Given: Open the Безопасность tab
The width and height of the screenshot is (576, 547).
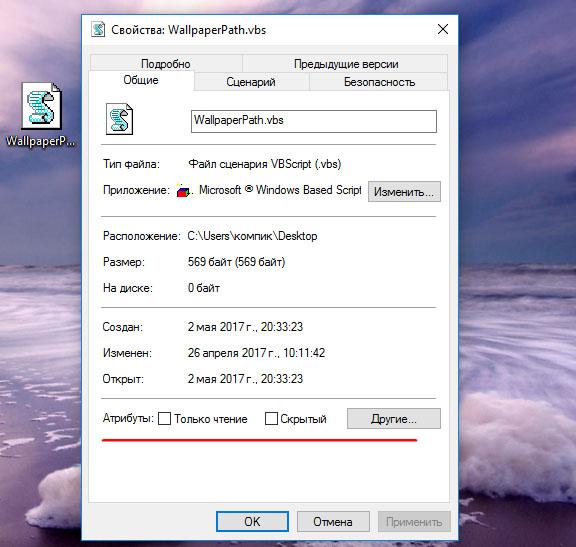Looking at the screenshot, I should [x=379, y=82].
